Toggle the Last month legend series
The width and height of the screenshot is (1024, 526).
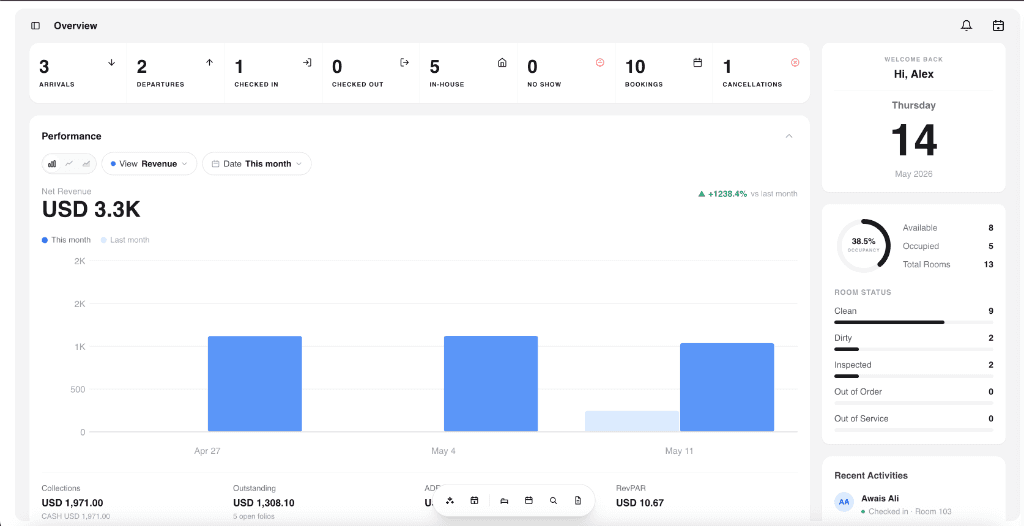click(125, 240)
